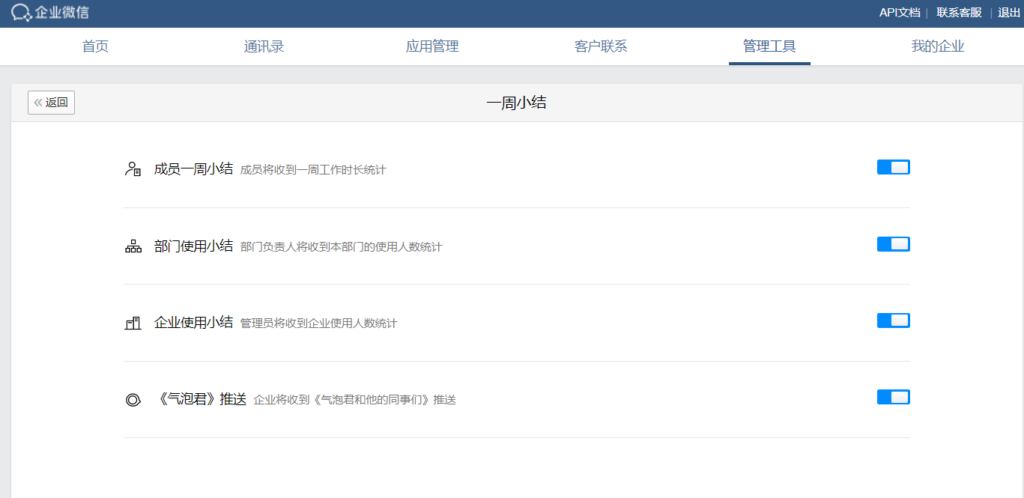
Task: Go to the 应用管理 tab
Action: [432, 46]
